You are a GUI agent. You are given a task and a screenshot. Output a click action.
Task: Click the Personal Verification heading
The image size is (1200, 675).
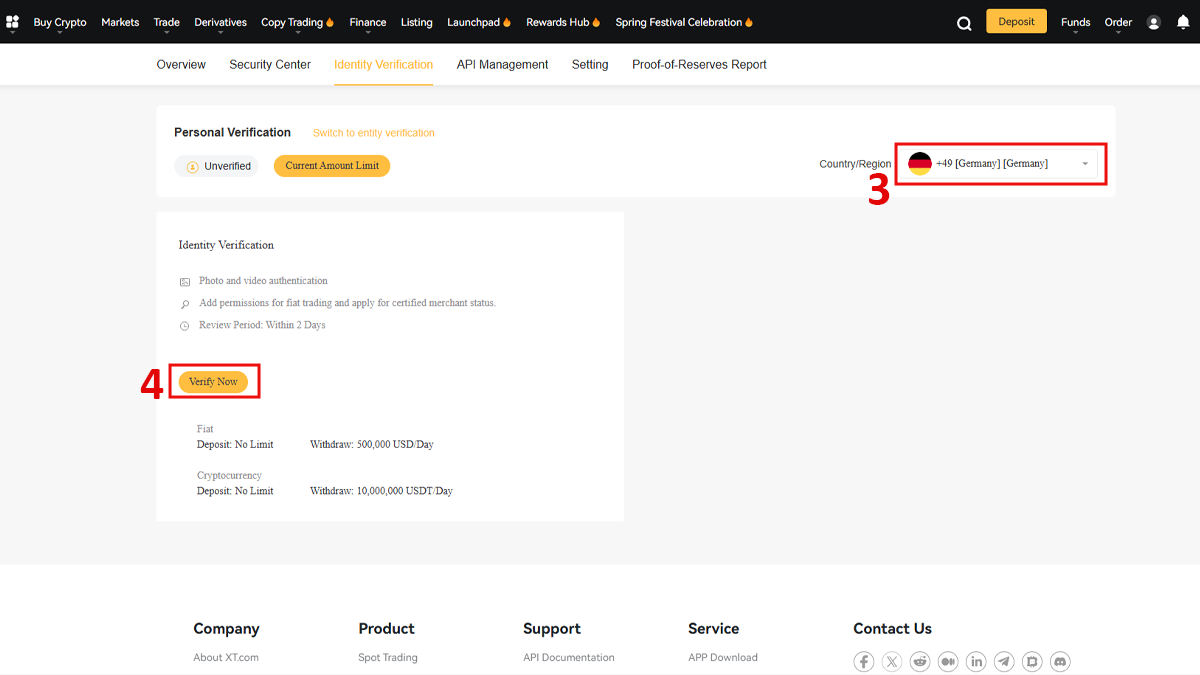click(232, 132)
